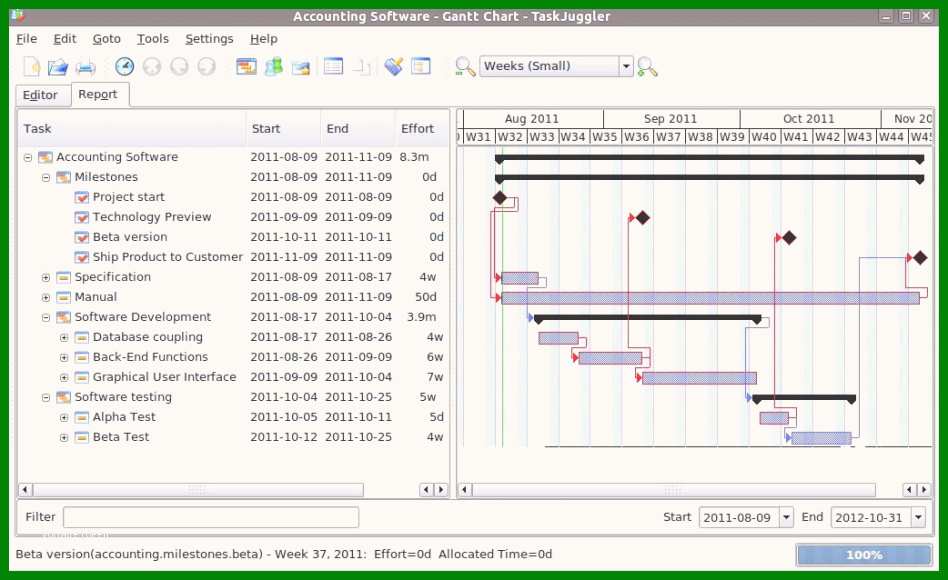
Task: Open the task list view icon
Action: pos(246,66)
